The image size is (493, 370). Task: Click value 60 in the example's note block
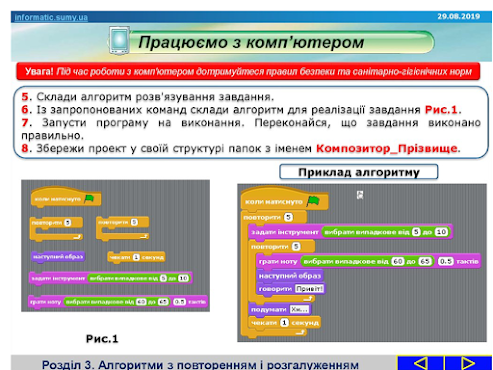tap(398, 261)
